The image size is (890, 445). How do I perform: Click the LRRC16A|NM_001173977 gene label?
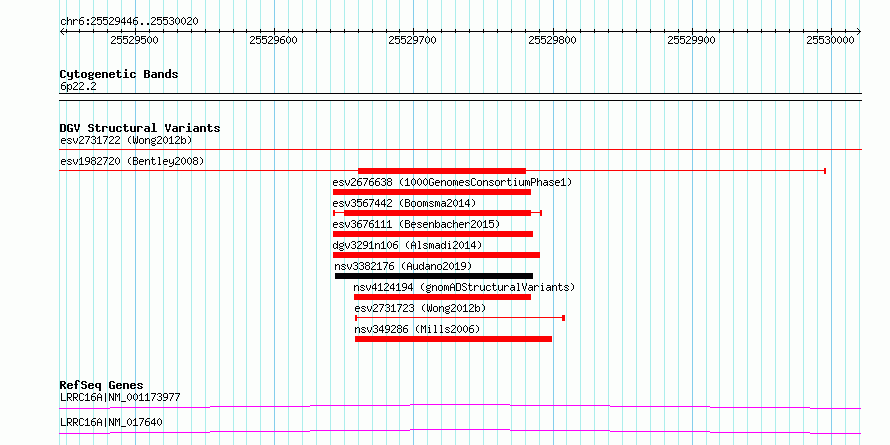[x=120, y=397]
